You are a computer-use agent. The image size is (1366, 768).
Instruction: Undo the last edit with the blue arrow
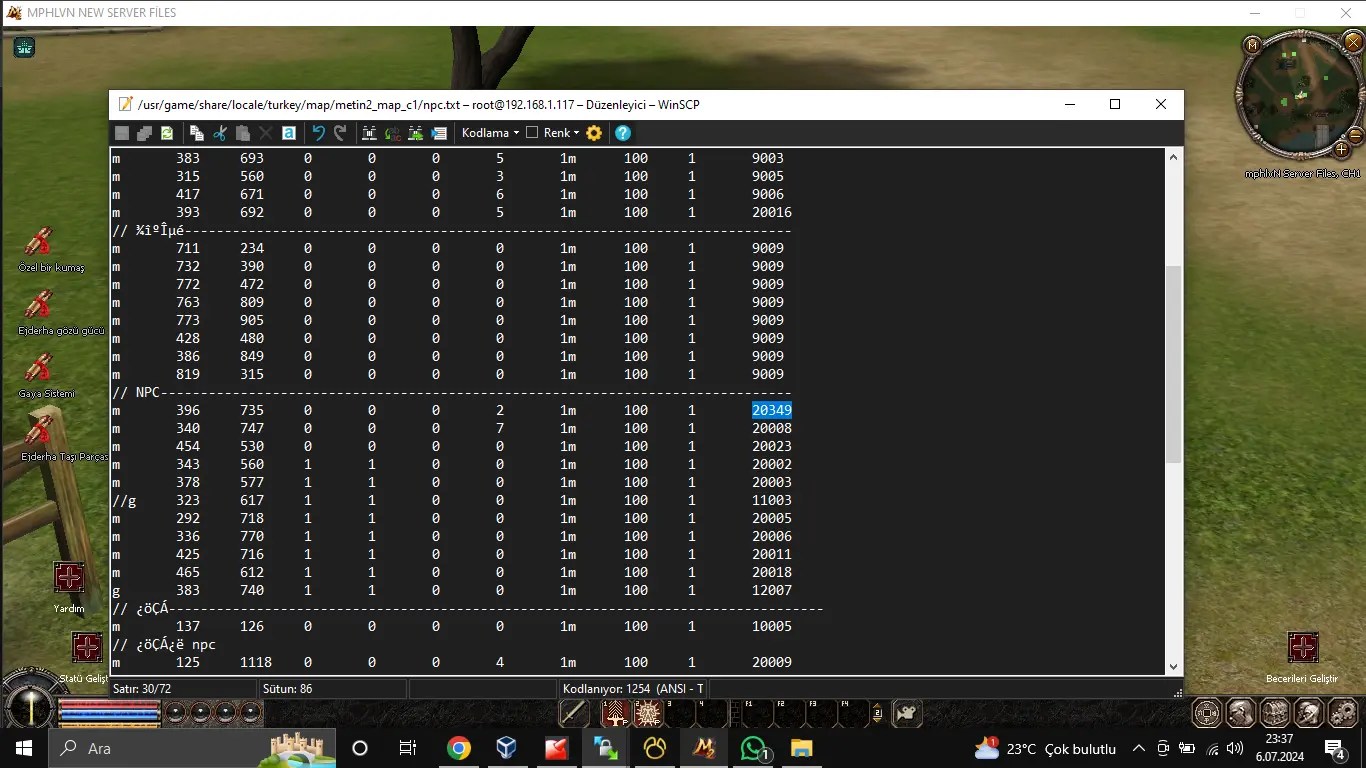click(318, 133)
